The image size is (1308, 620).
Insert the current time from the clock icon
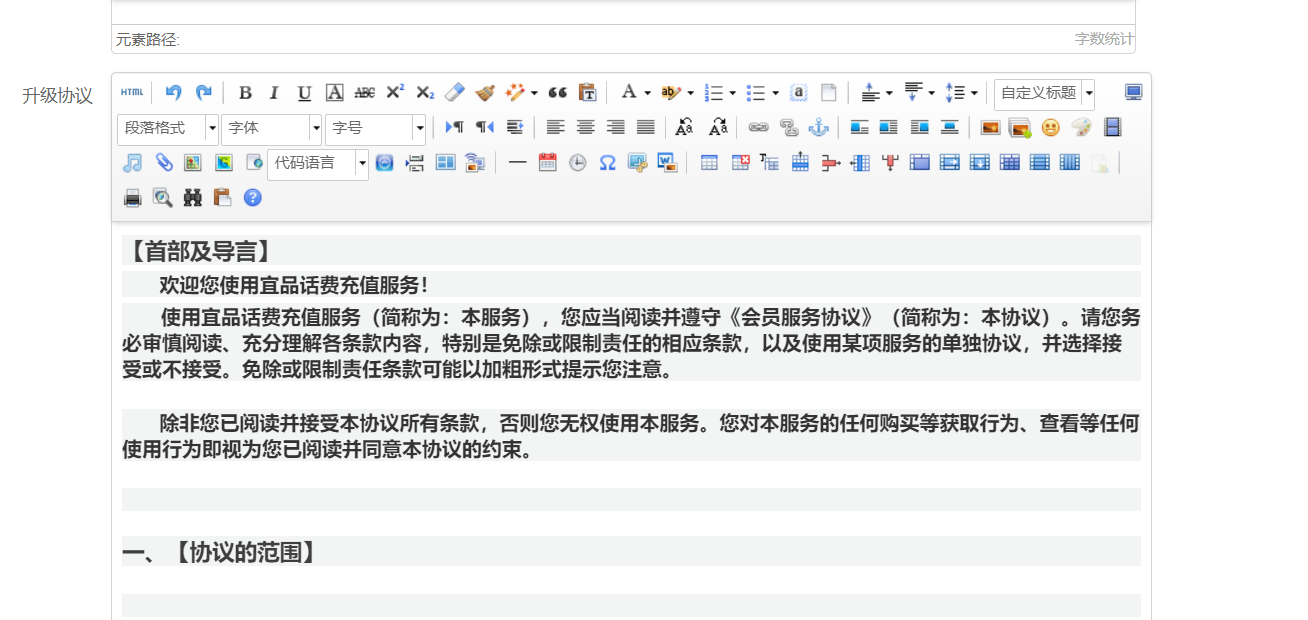(577, 163)
